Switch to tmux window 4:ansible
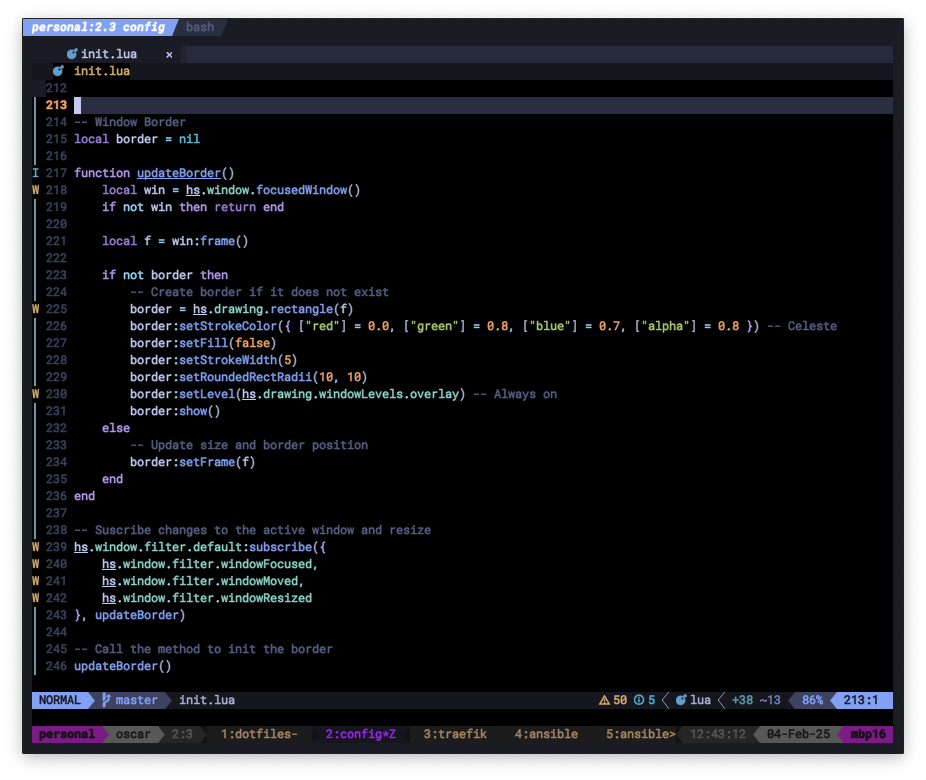 click(x=546, y=735)
